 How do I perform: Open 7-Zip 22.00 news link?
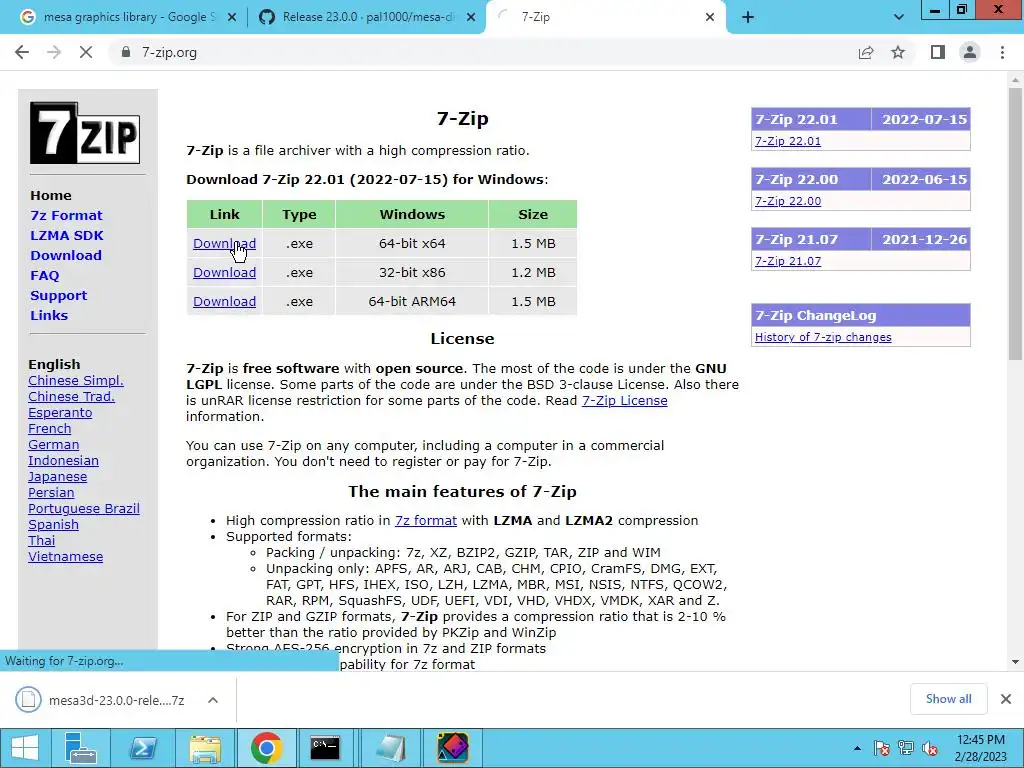coord(788,201)
